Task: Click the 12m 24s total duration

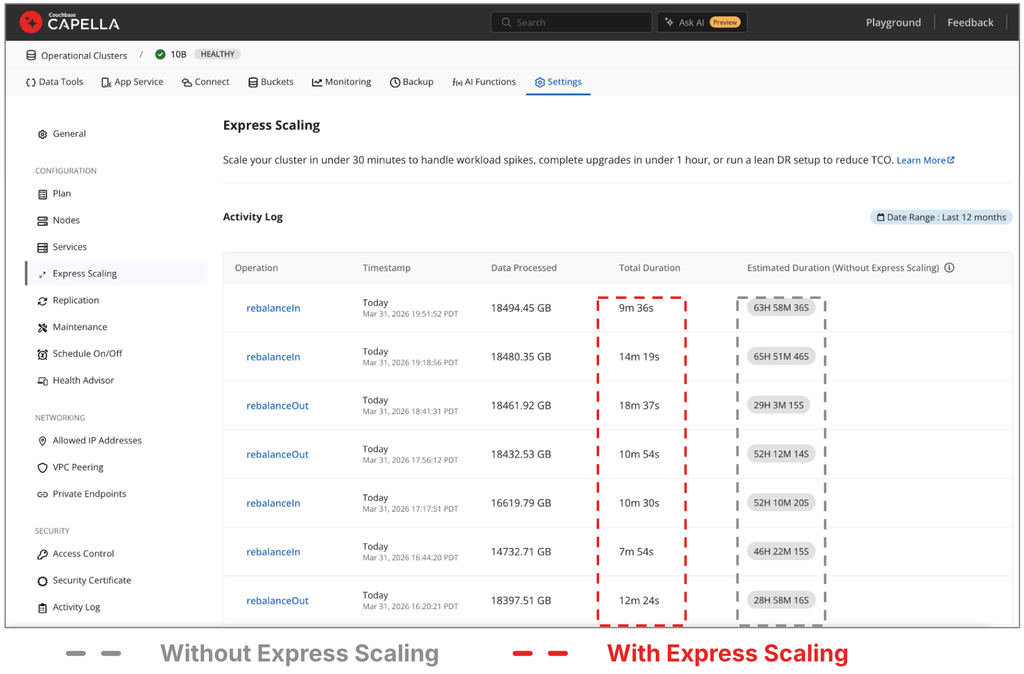Action: click(639, 601)
